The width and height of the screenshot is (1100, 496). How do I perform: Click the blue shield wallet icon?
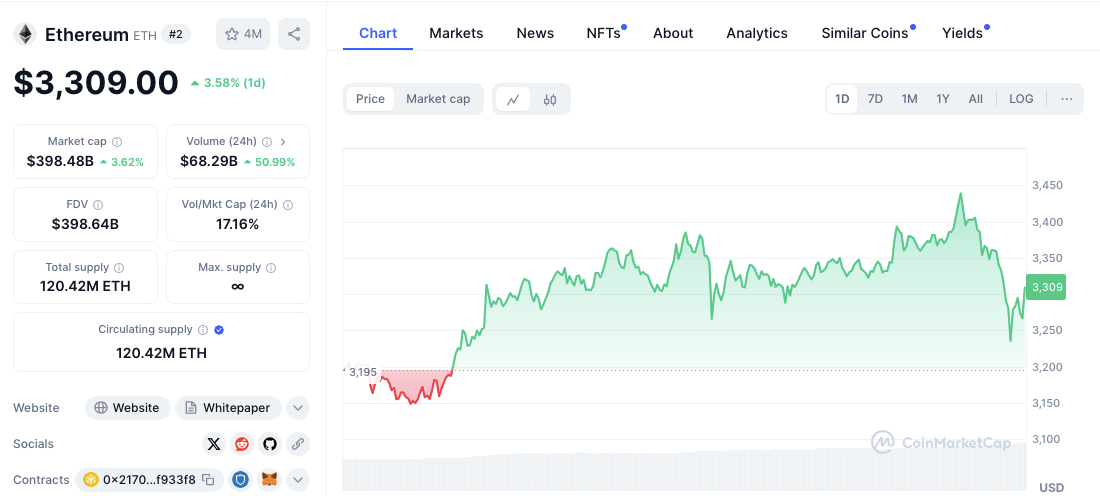241,480
